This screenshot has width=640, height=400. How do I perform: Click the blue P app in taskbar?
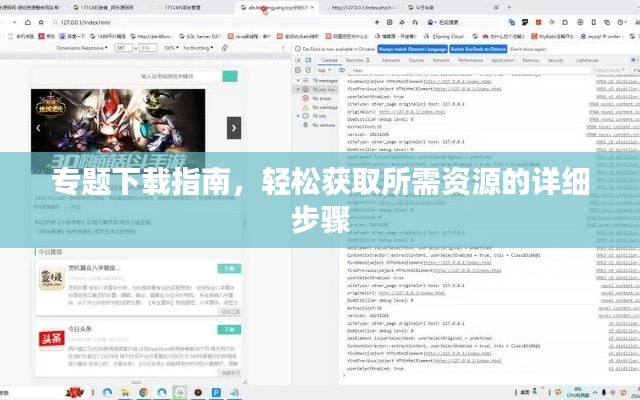(x=216, y=393)
